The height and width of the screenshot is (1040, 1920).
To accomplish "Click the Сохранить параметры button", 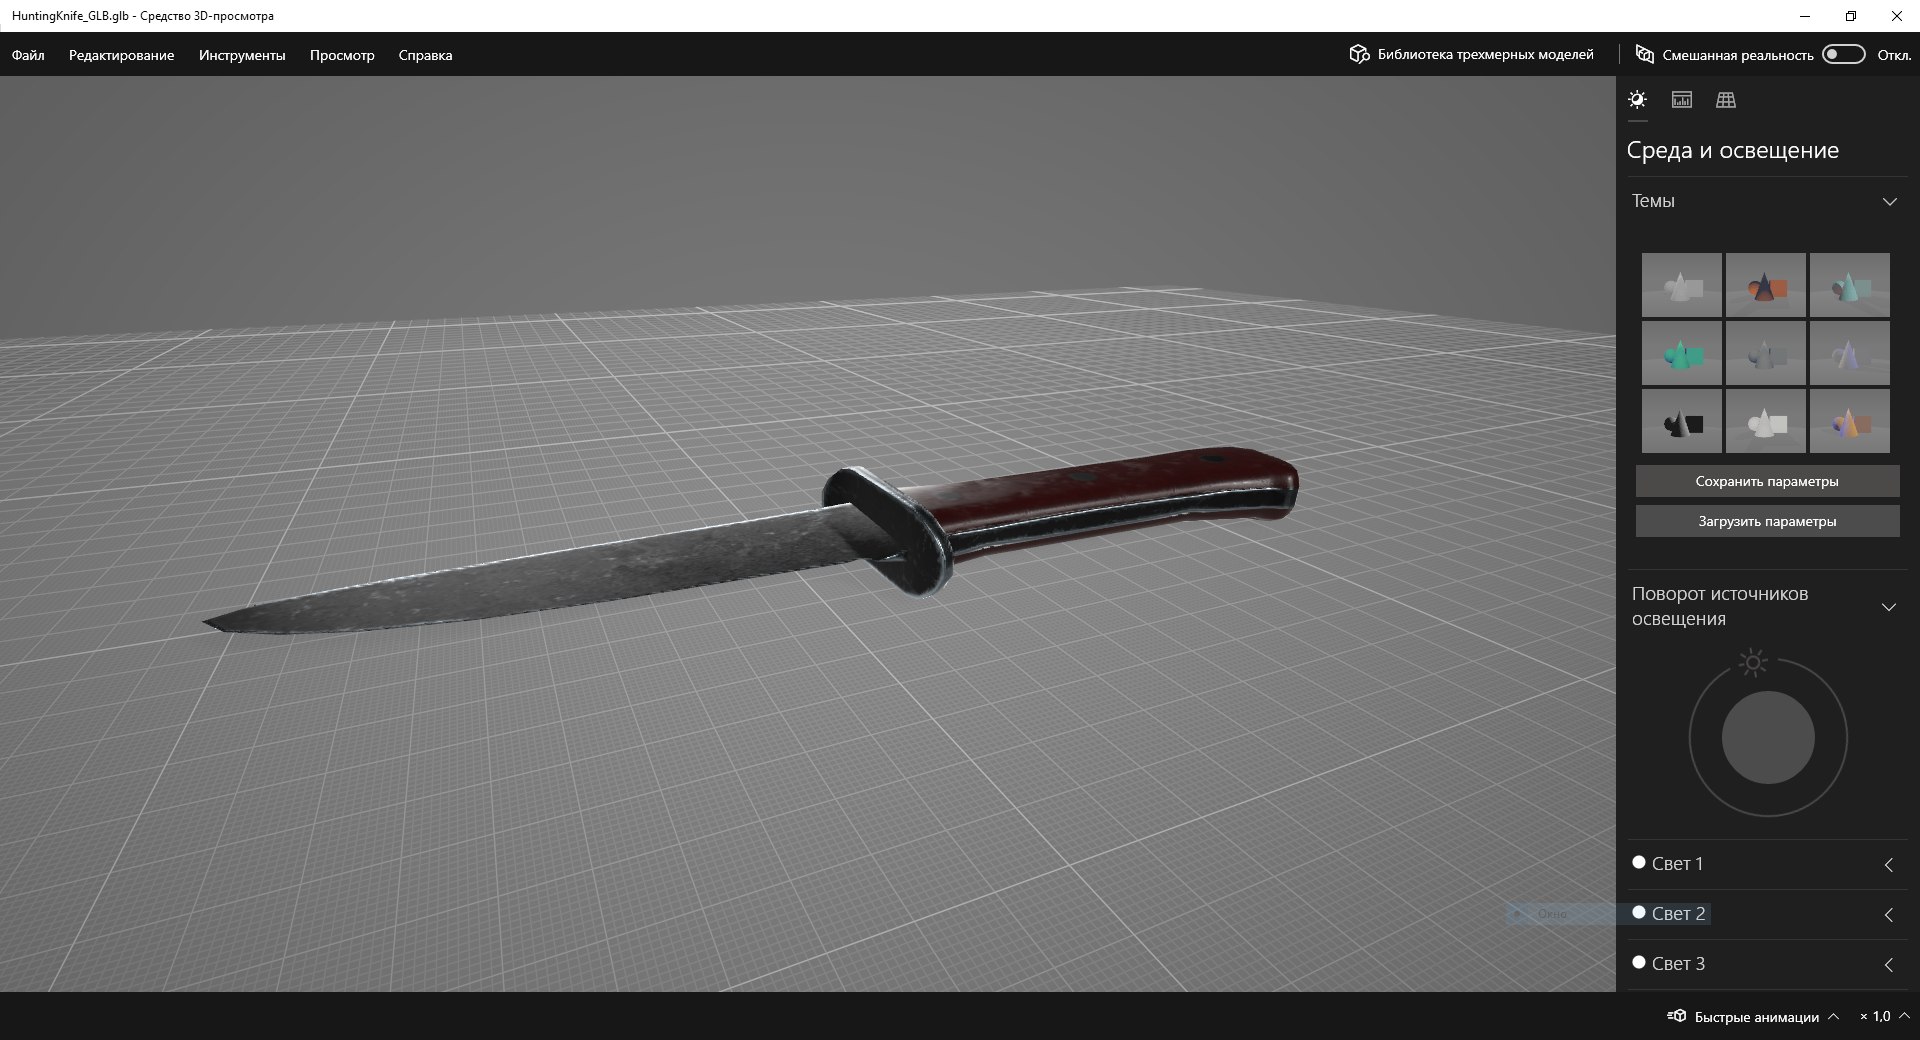I will (x=1767, y=481).
